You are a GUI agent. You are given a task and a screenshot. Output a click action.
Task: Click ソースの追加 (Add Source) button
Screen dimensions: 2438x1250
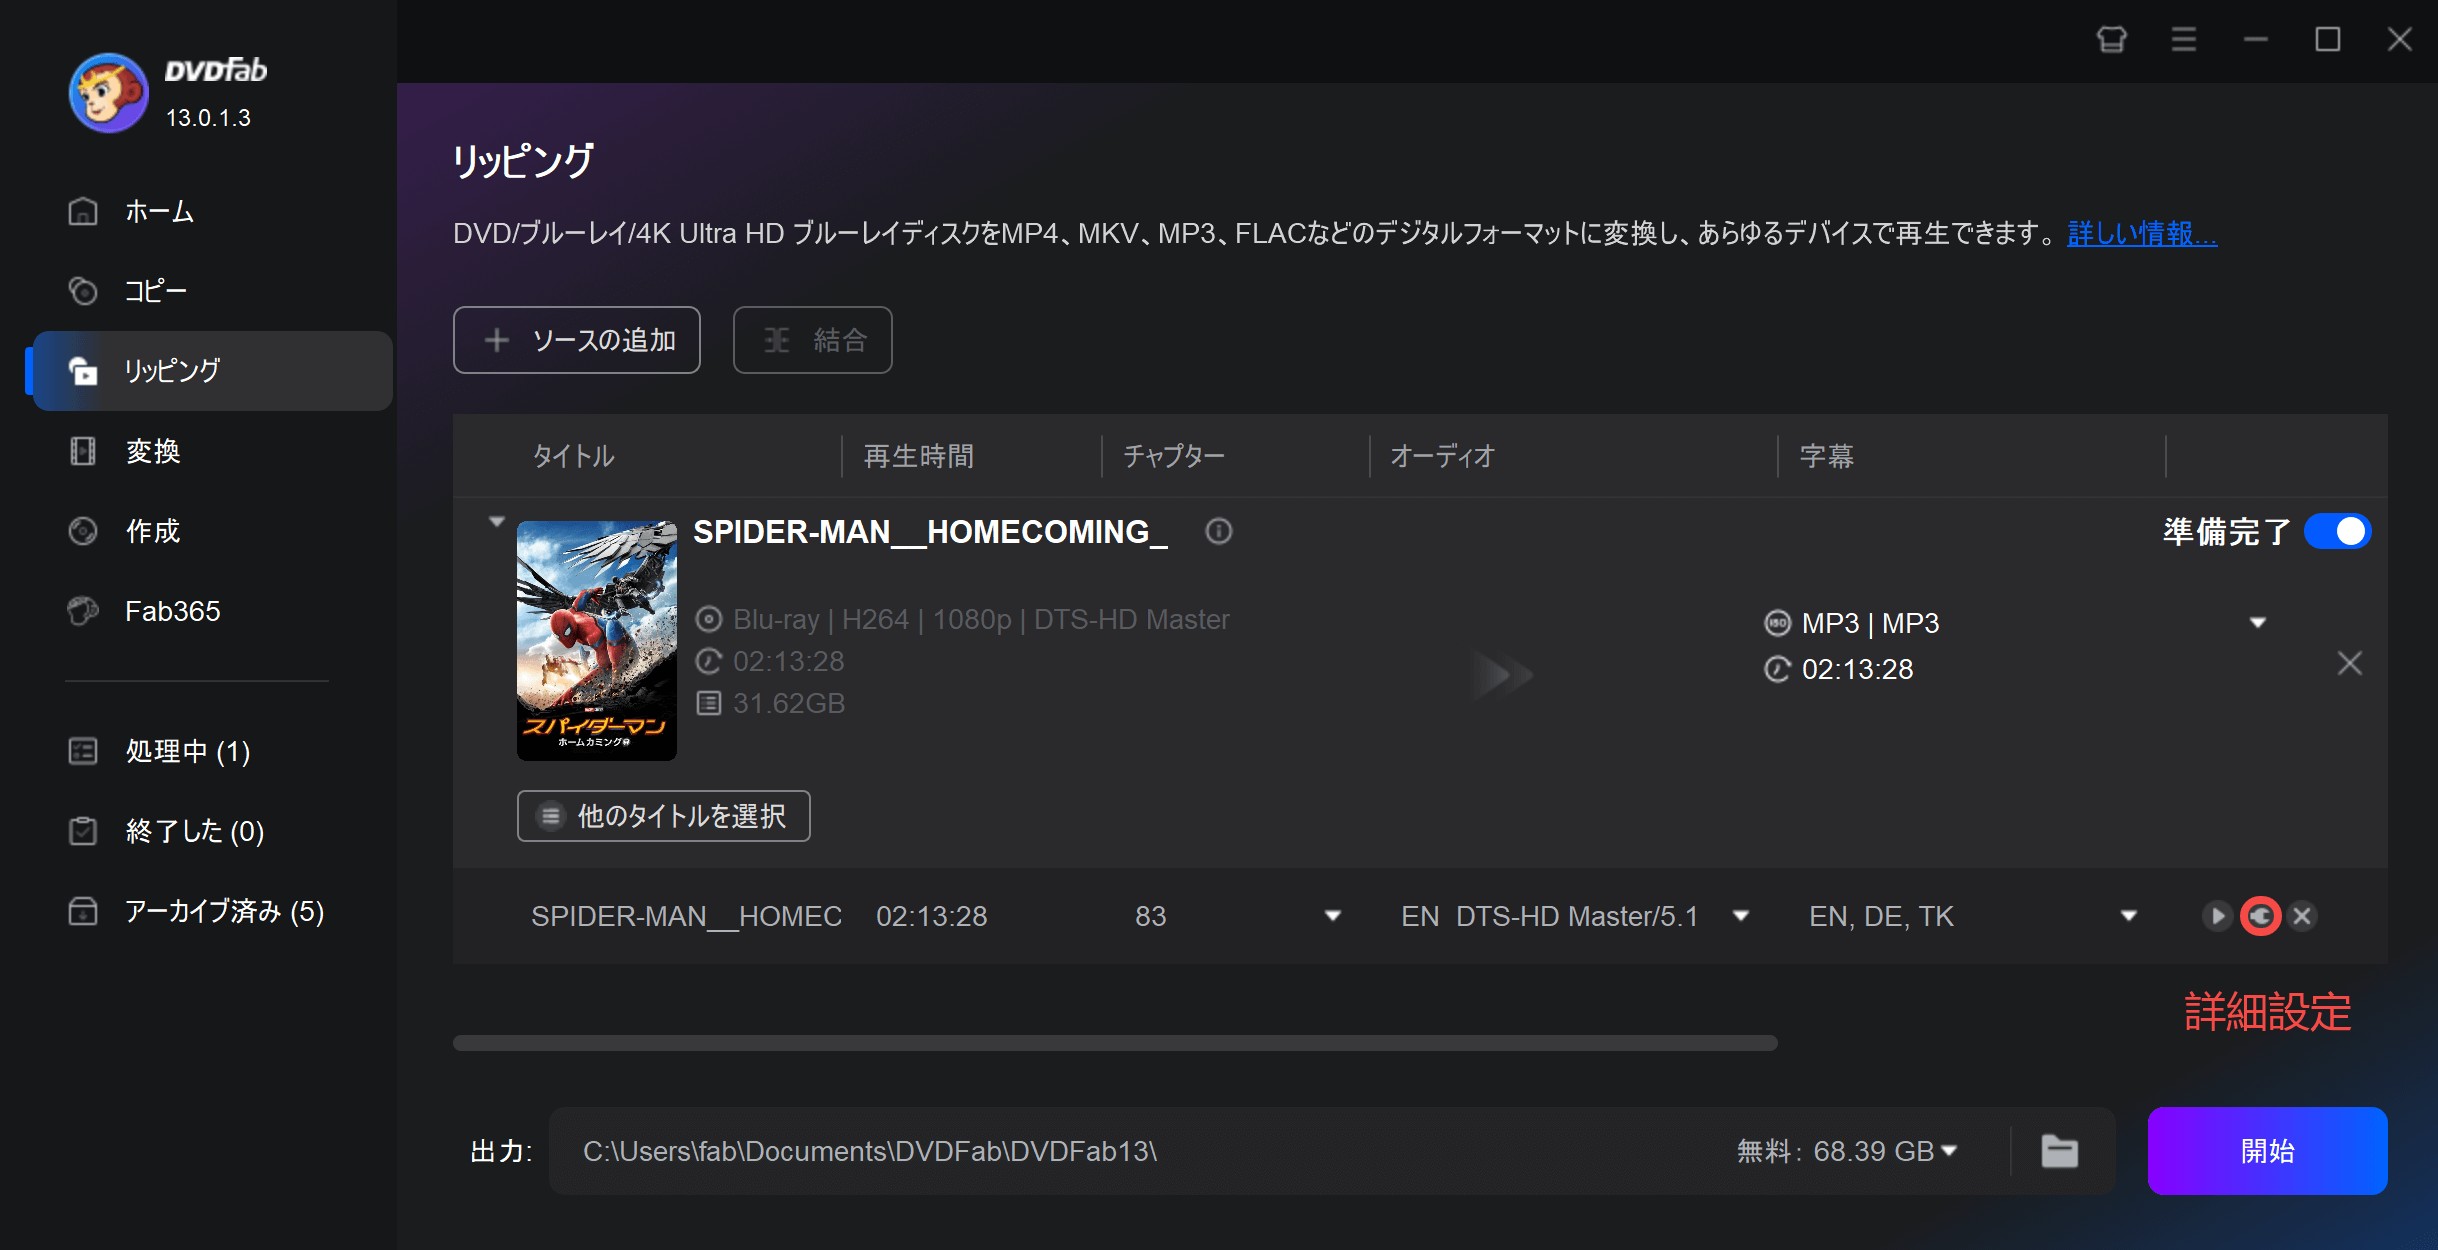pyautogui.click(x=577, y=340)
